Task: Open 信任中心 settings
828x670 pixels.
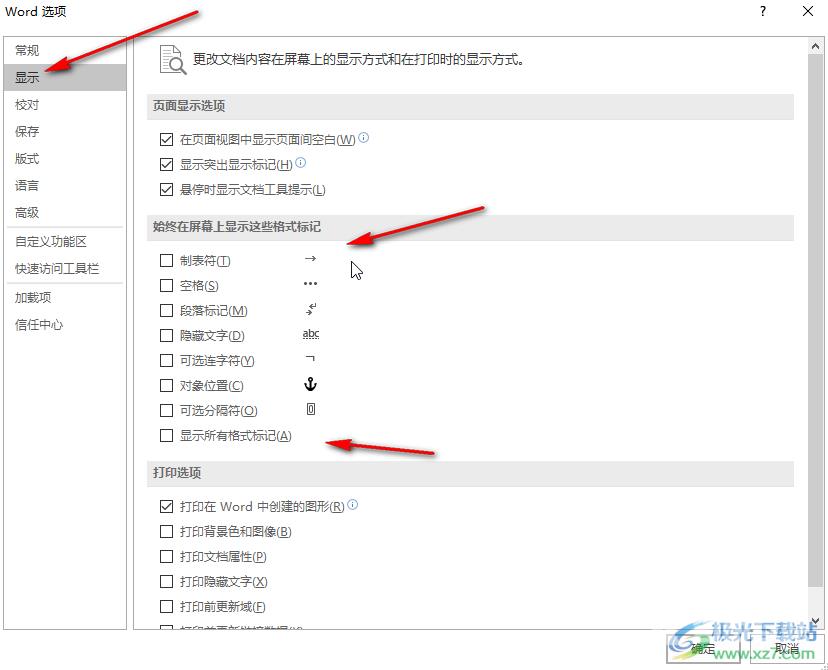Action: click(64, 325)
